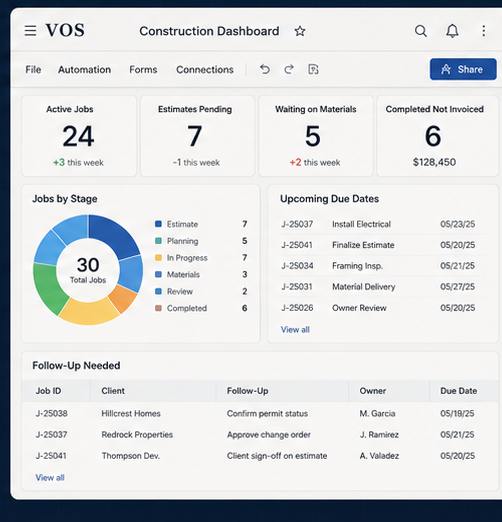The width and height of the screenshot is (502, 522).
Task: Click the redo arrow icon
Action: [289, 69]
